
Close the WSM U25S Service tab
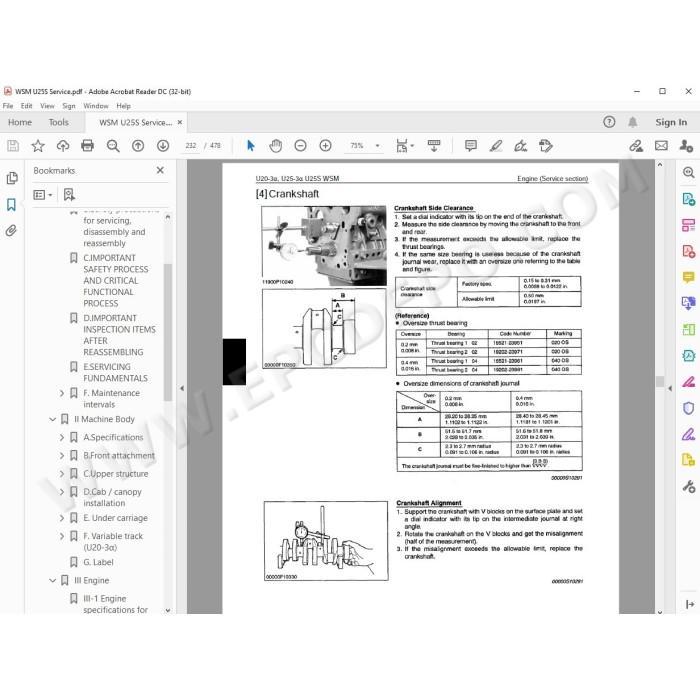(180, 122)
